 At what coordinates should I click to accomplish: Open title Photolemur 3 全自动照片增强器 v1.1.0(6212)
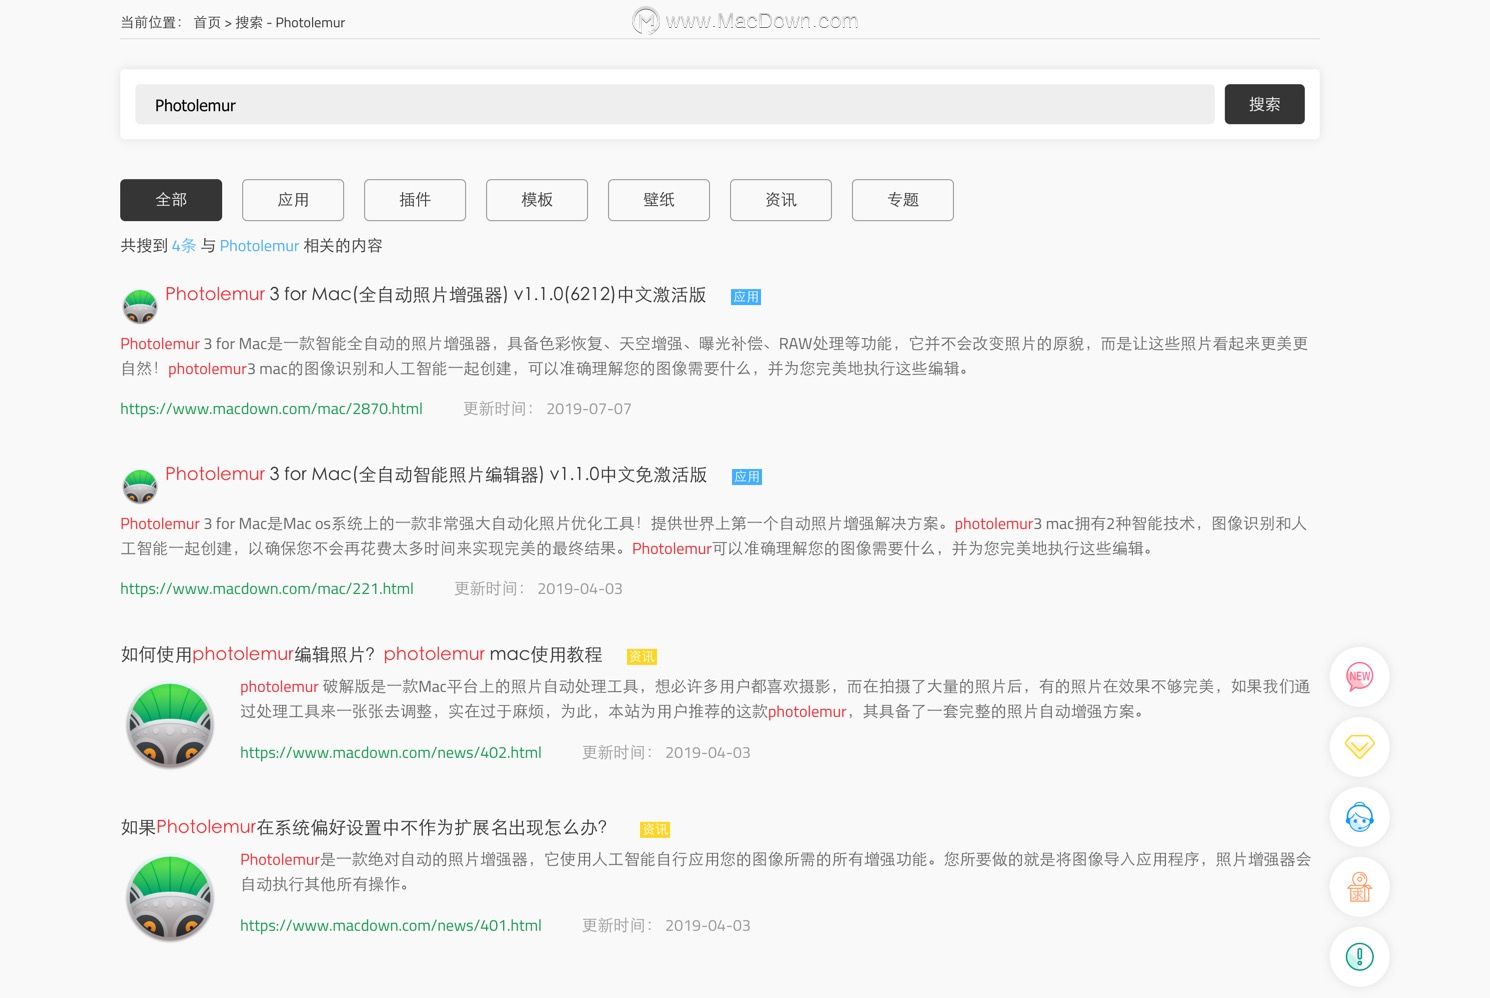tap(436, 294)
